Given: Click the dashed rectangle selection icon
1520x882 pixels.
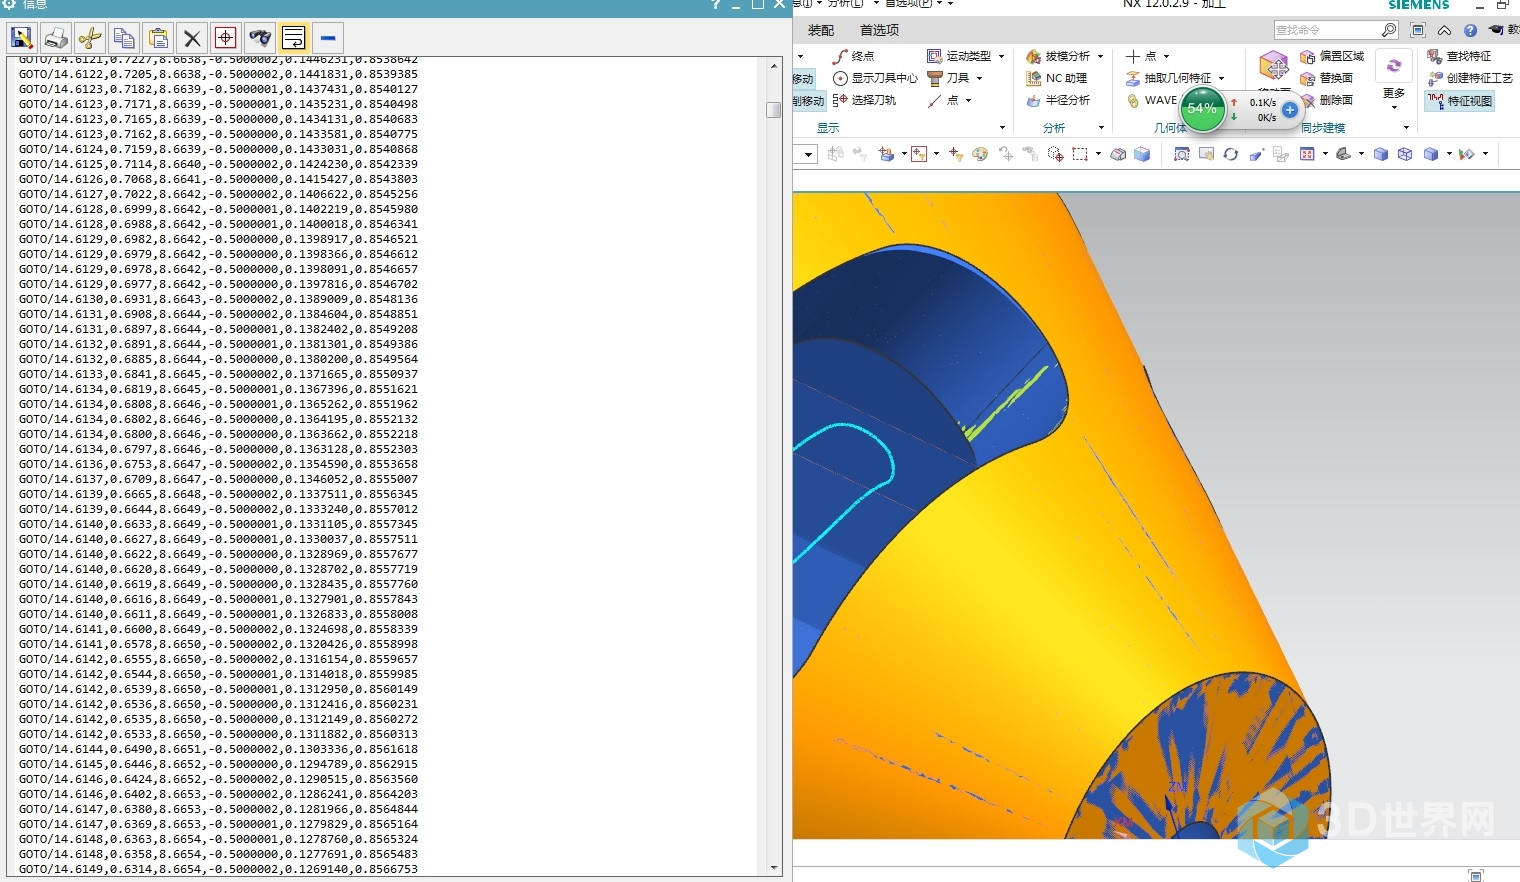Looking at the screenshot, I should (1080, 154).
